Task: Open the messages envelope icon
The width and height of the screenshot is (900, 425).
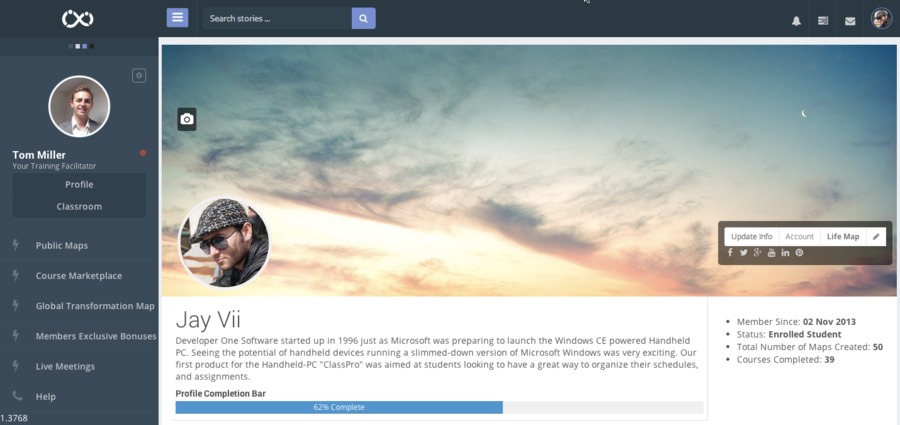Action: (850, 21)
